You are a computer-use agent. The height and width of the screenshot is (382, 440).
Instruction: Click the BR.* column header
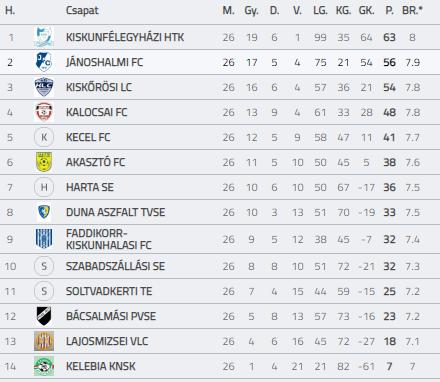(412, 10)
